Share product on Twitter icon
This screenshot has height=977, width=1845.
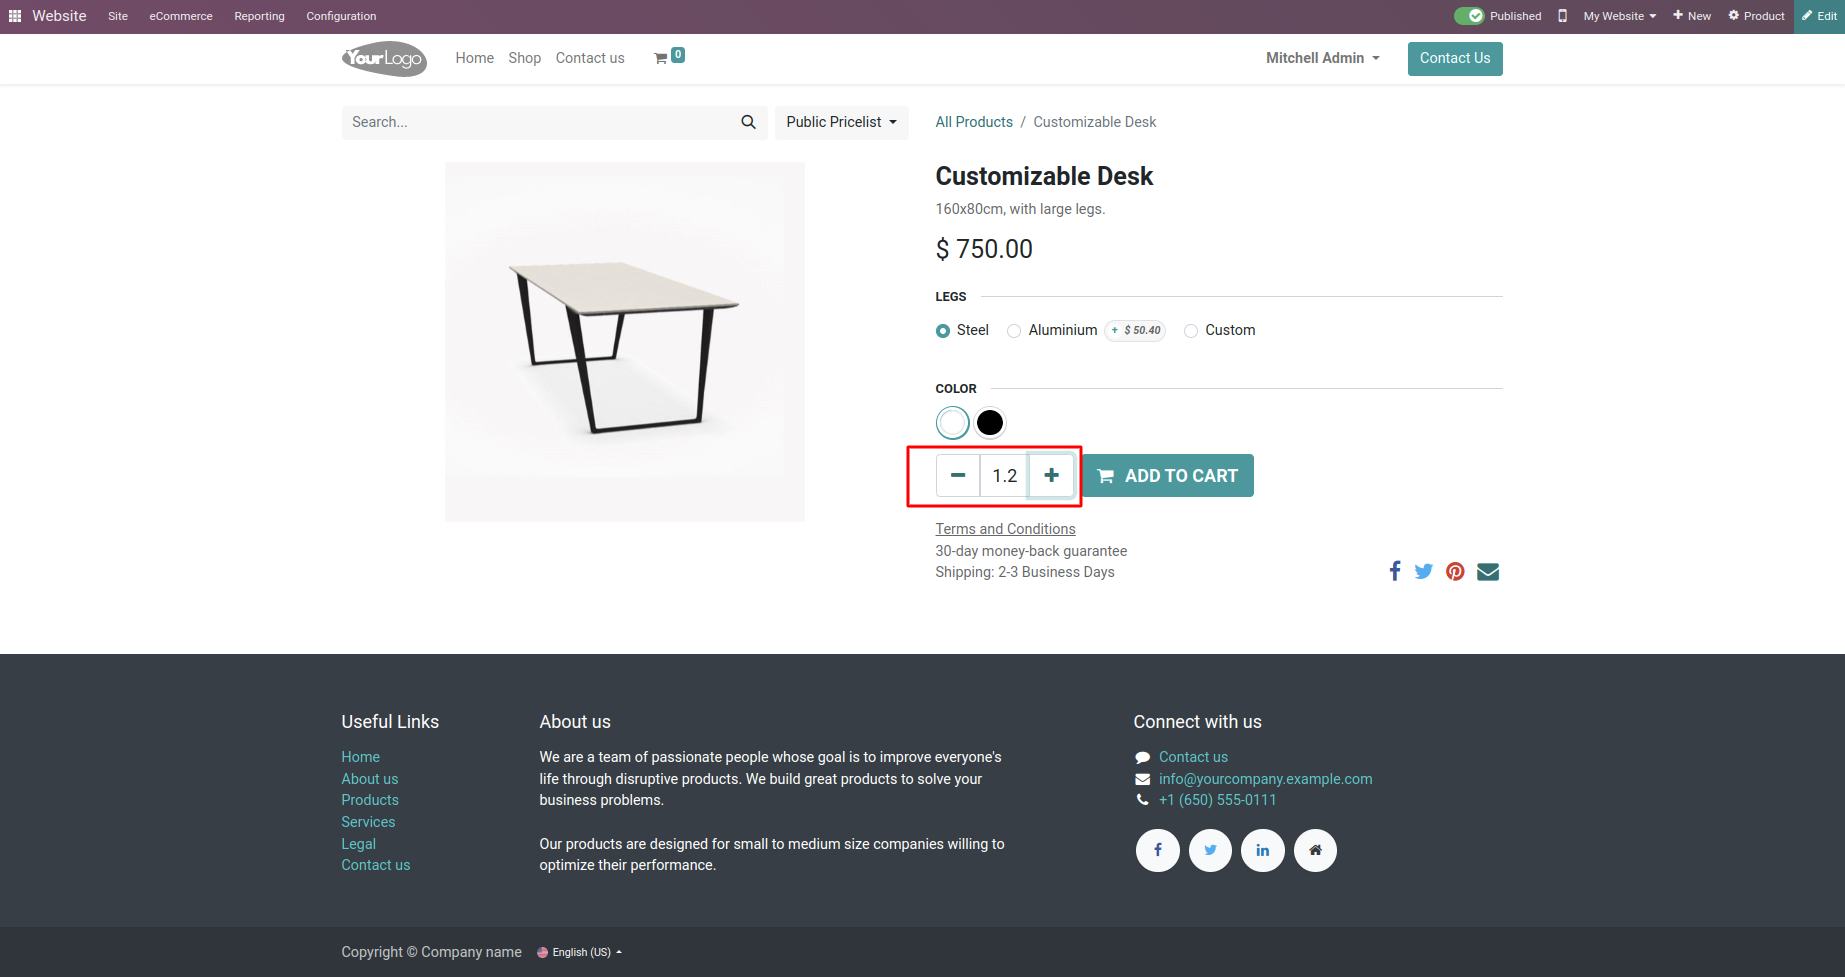pos(1424,571)
